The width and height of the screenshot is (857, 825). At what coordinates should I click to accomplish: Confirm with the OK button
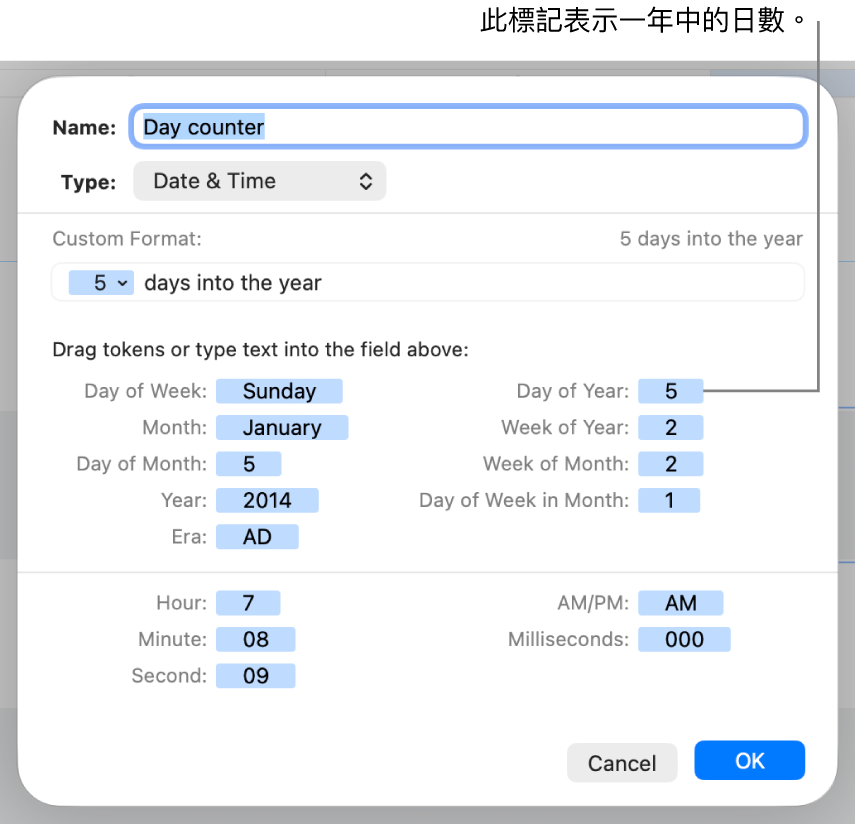pyautogui.click(x=749, y=761)
